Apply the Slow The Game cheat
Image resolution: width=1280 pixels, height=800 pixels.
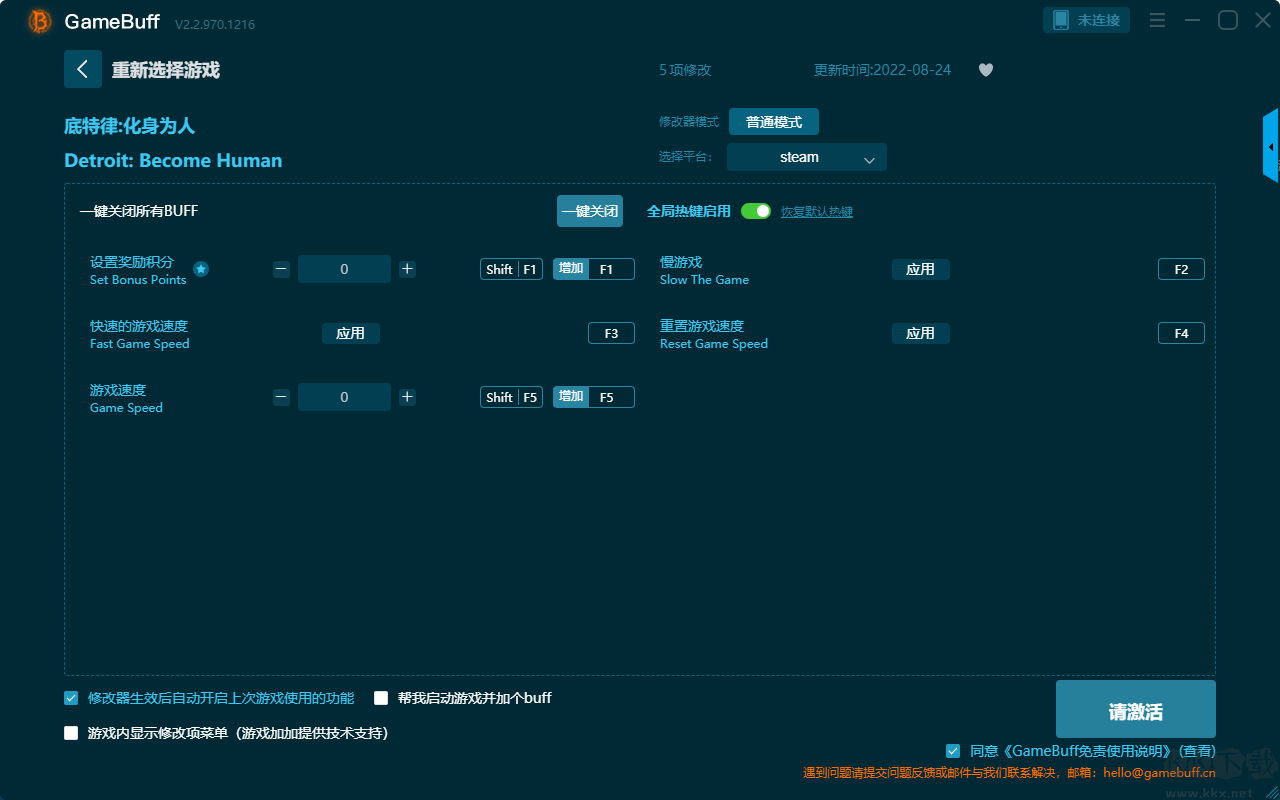(921, 269)
